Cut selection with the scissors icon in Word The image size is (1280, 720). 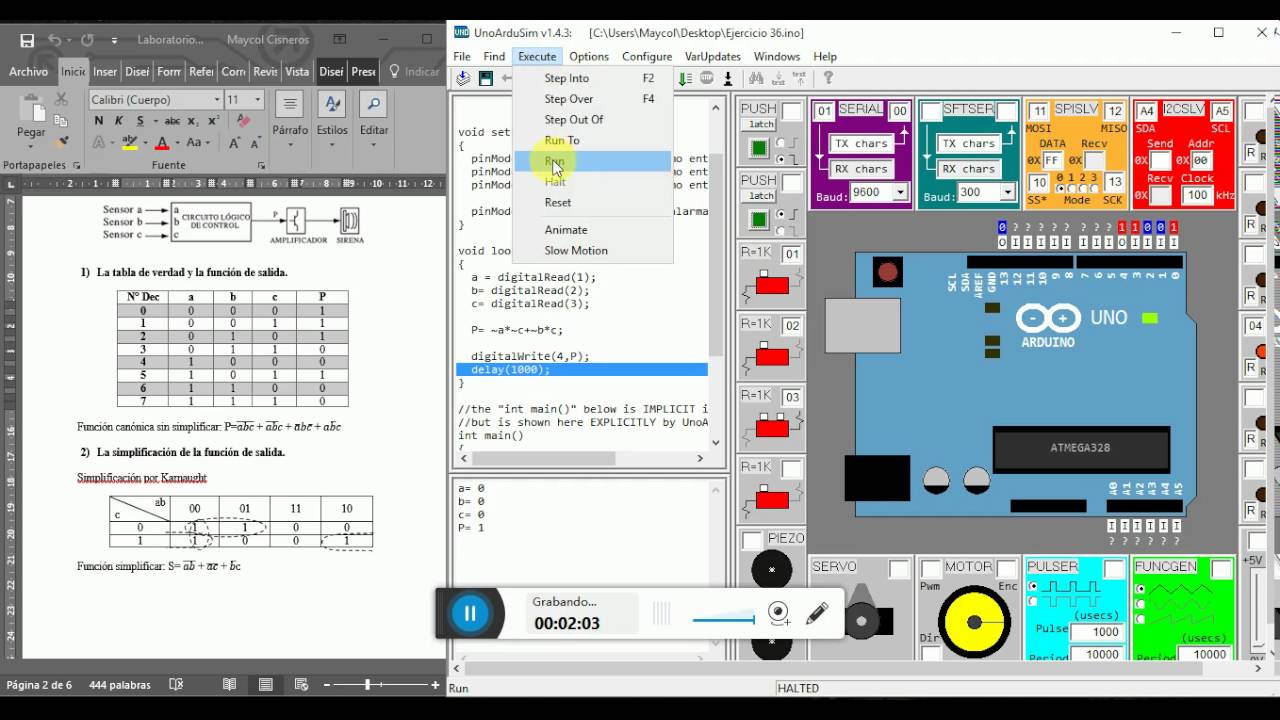tap(61, 100)
